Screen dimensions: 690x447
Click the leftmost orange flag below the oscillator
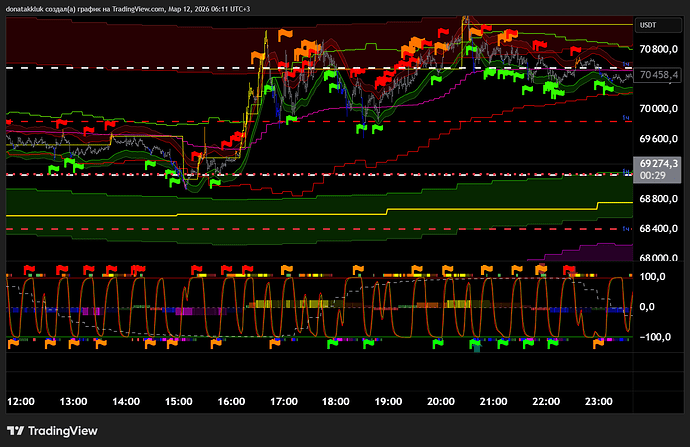(14, 343)
